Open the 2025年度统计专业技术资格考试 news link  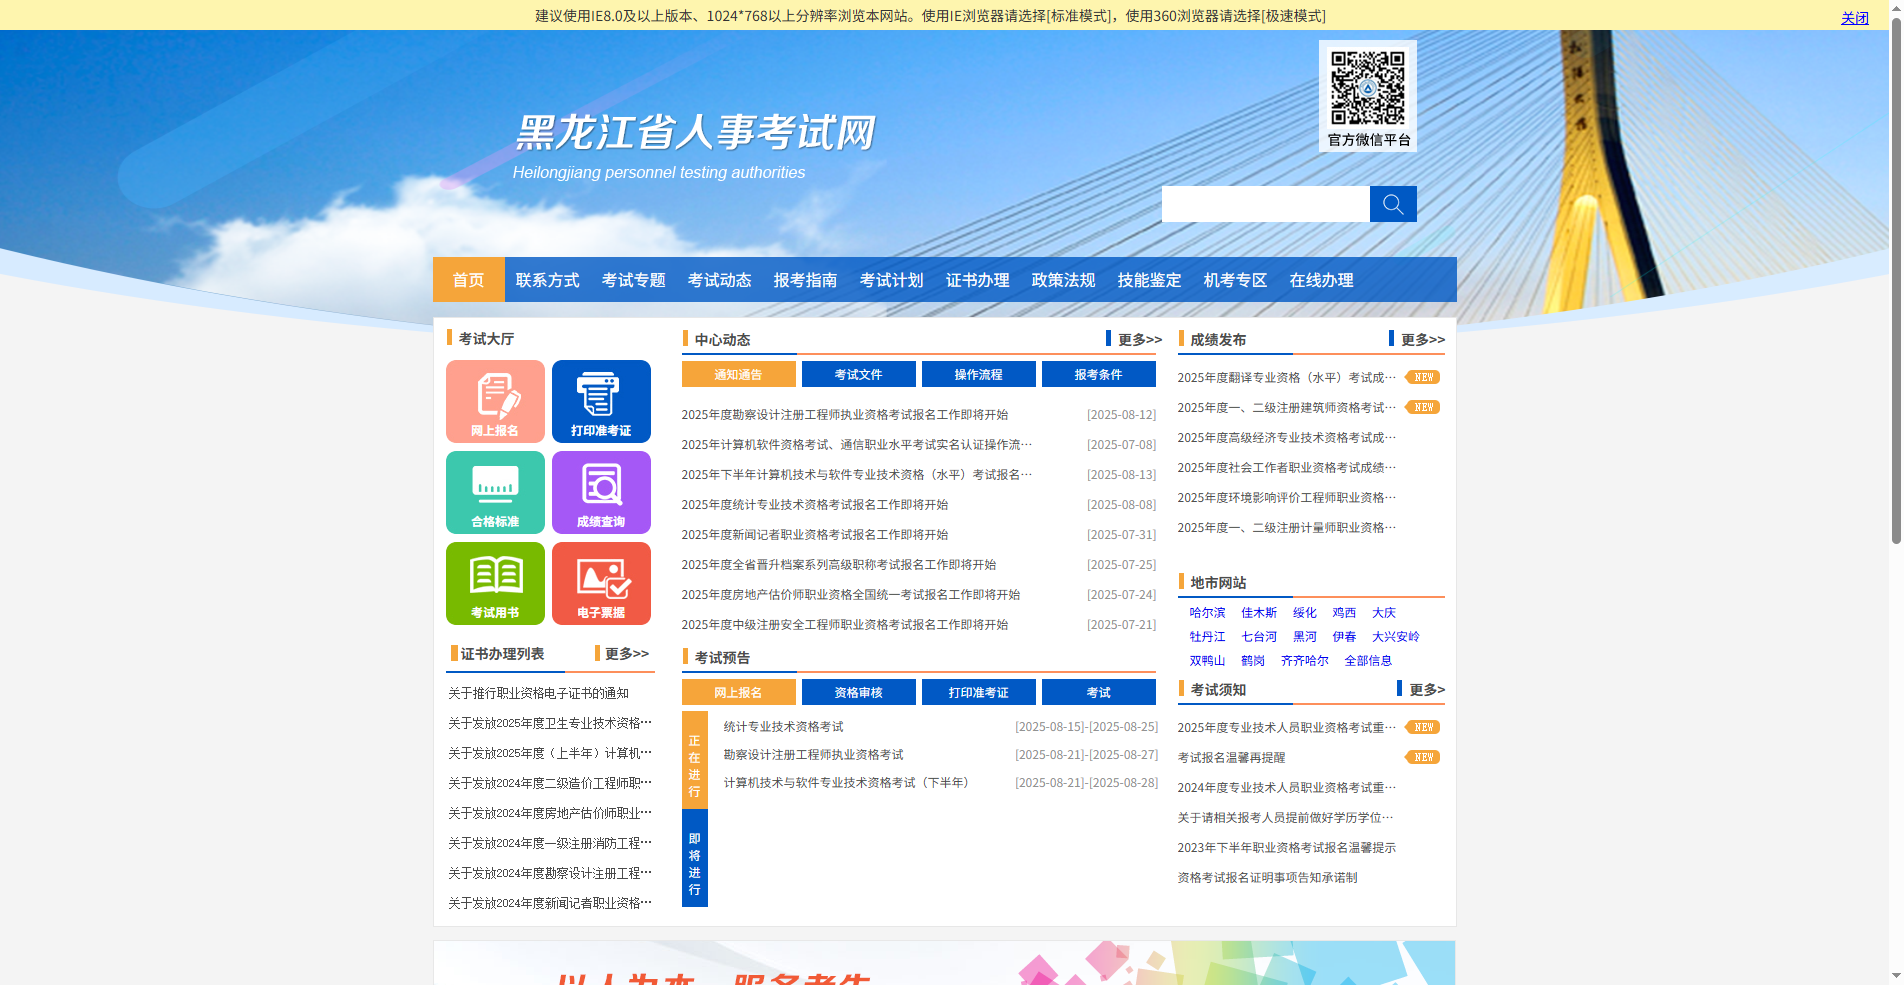813,504
